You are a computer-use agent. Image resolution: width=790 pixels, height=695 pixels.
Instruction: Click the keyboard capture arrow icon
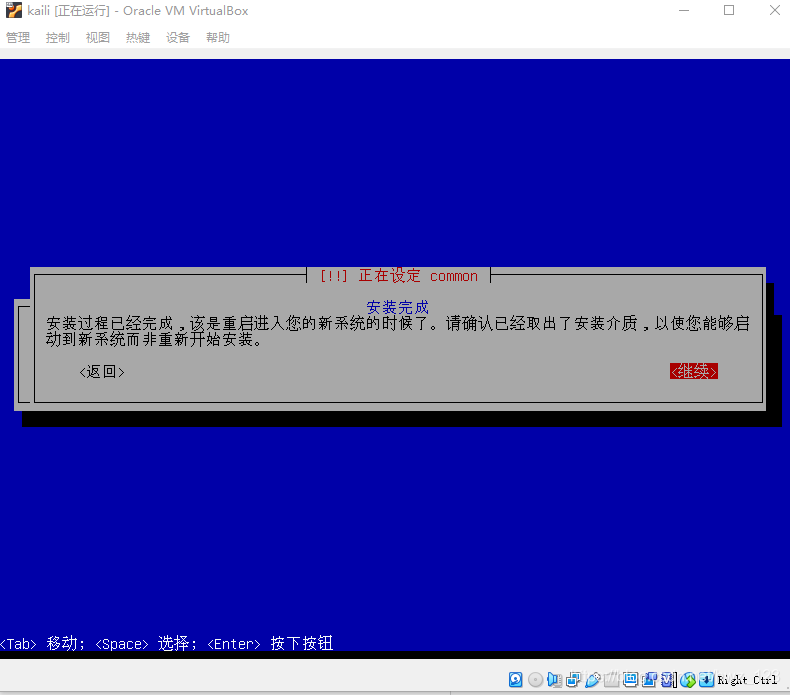point(706,679)
